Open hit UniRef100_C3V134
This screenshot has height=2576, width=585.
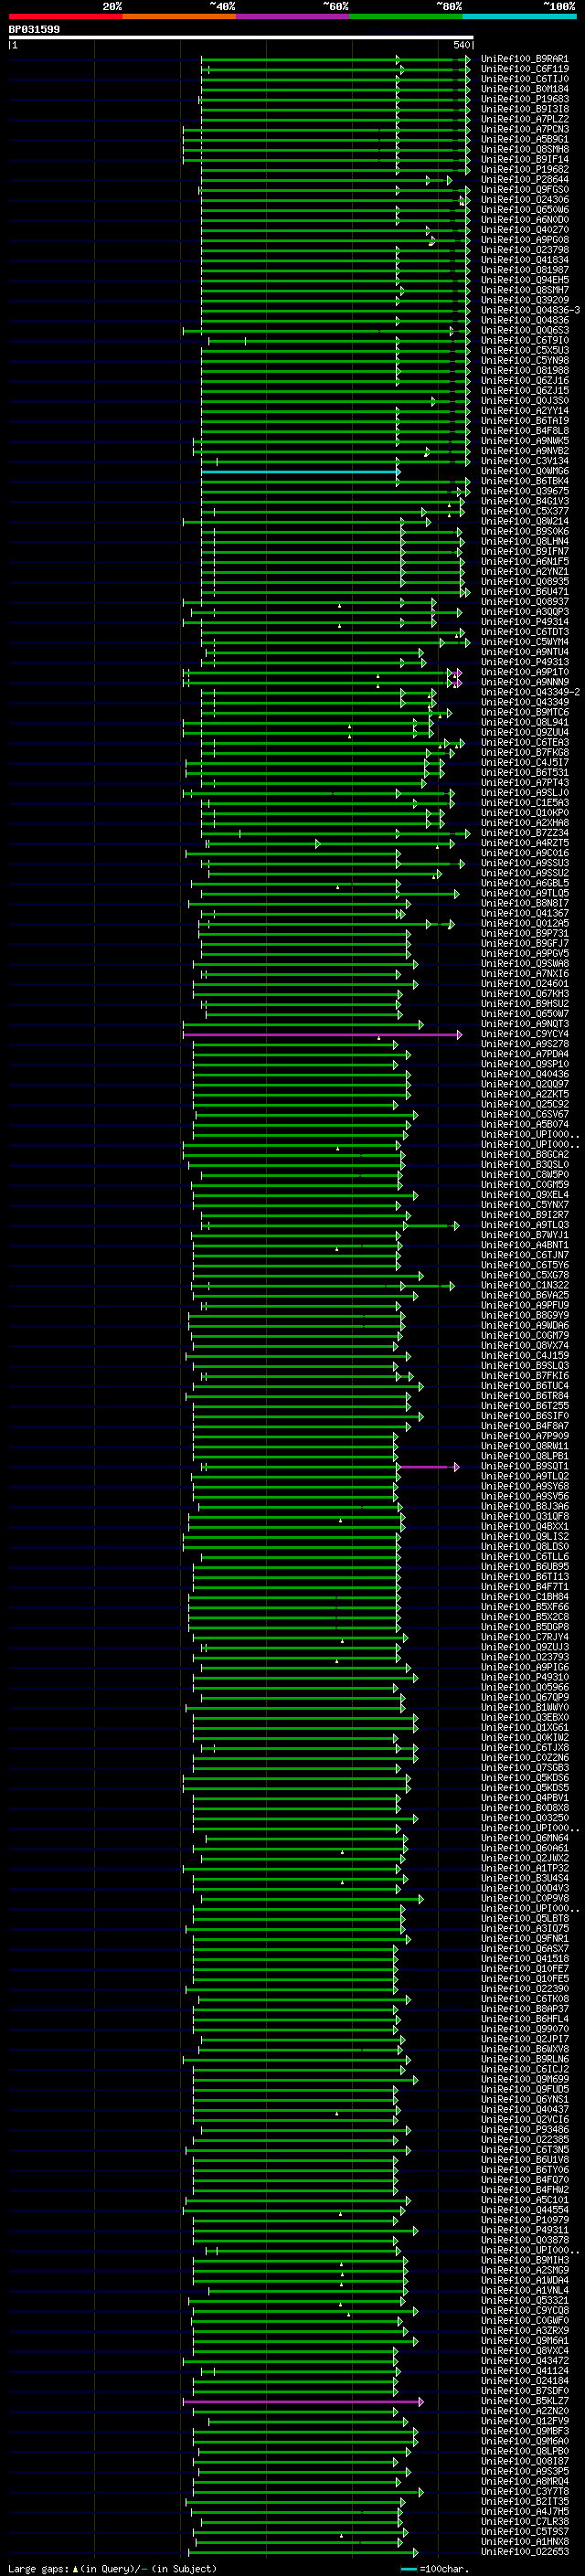(x=525, y=461)
